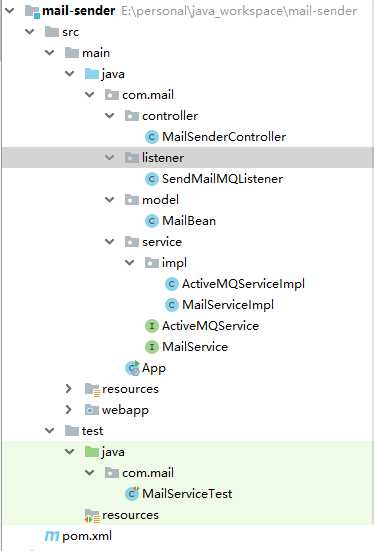374x551 pixels.
Task: Click the Maven pom.xml file icon
Action: click(x=52, y=536)
